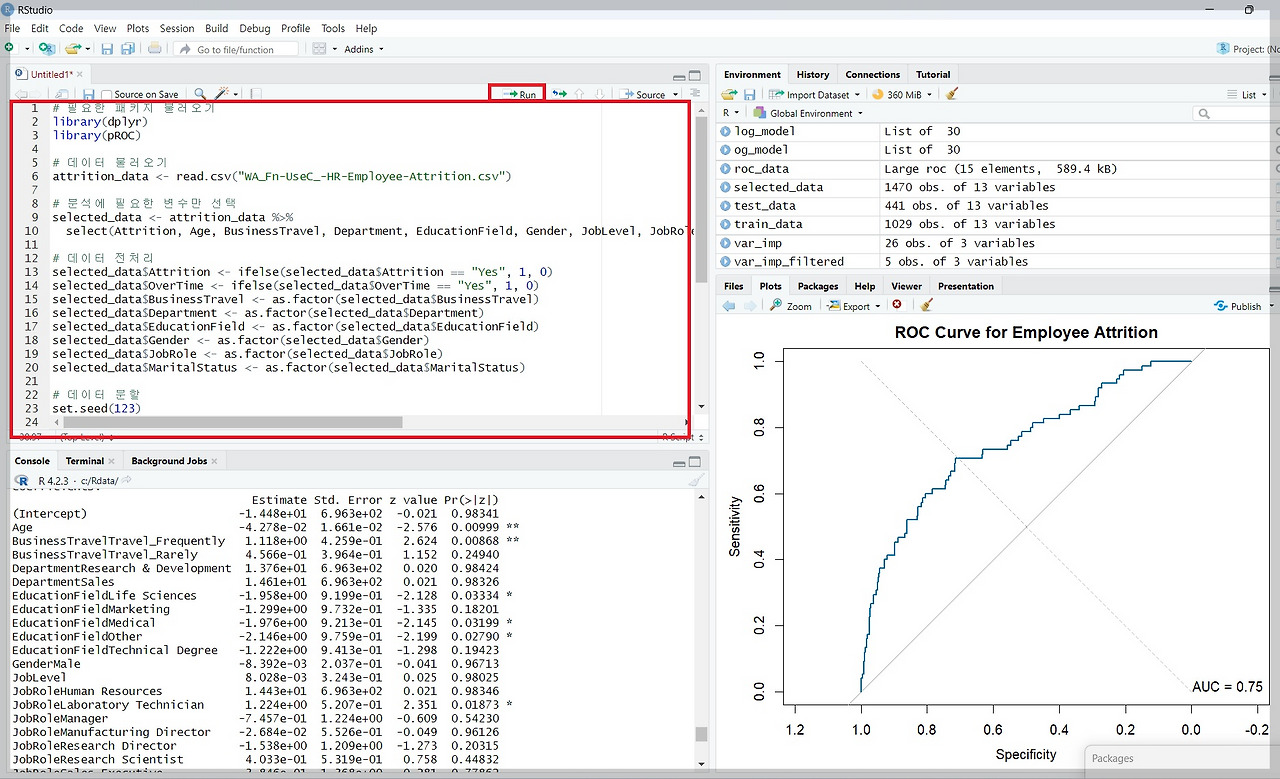Screen dimensions: 1280x779
Task: Toggle the Source on Save checkbox
Action: coord(107,95)
